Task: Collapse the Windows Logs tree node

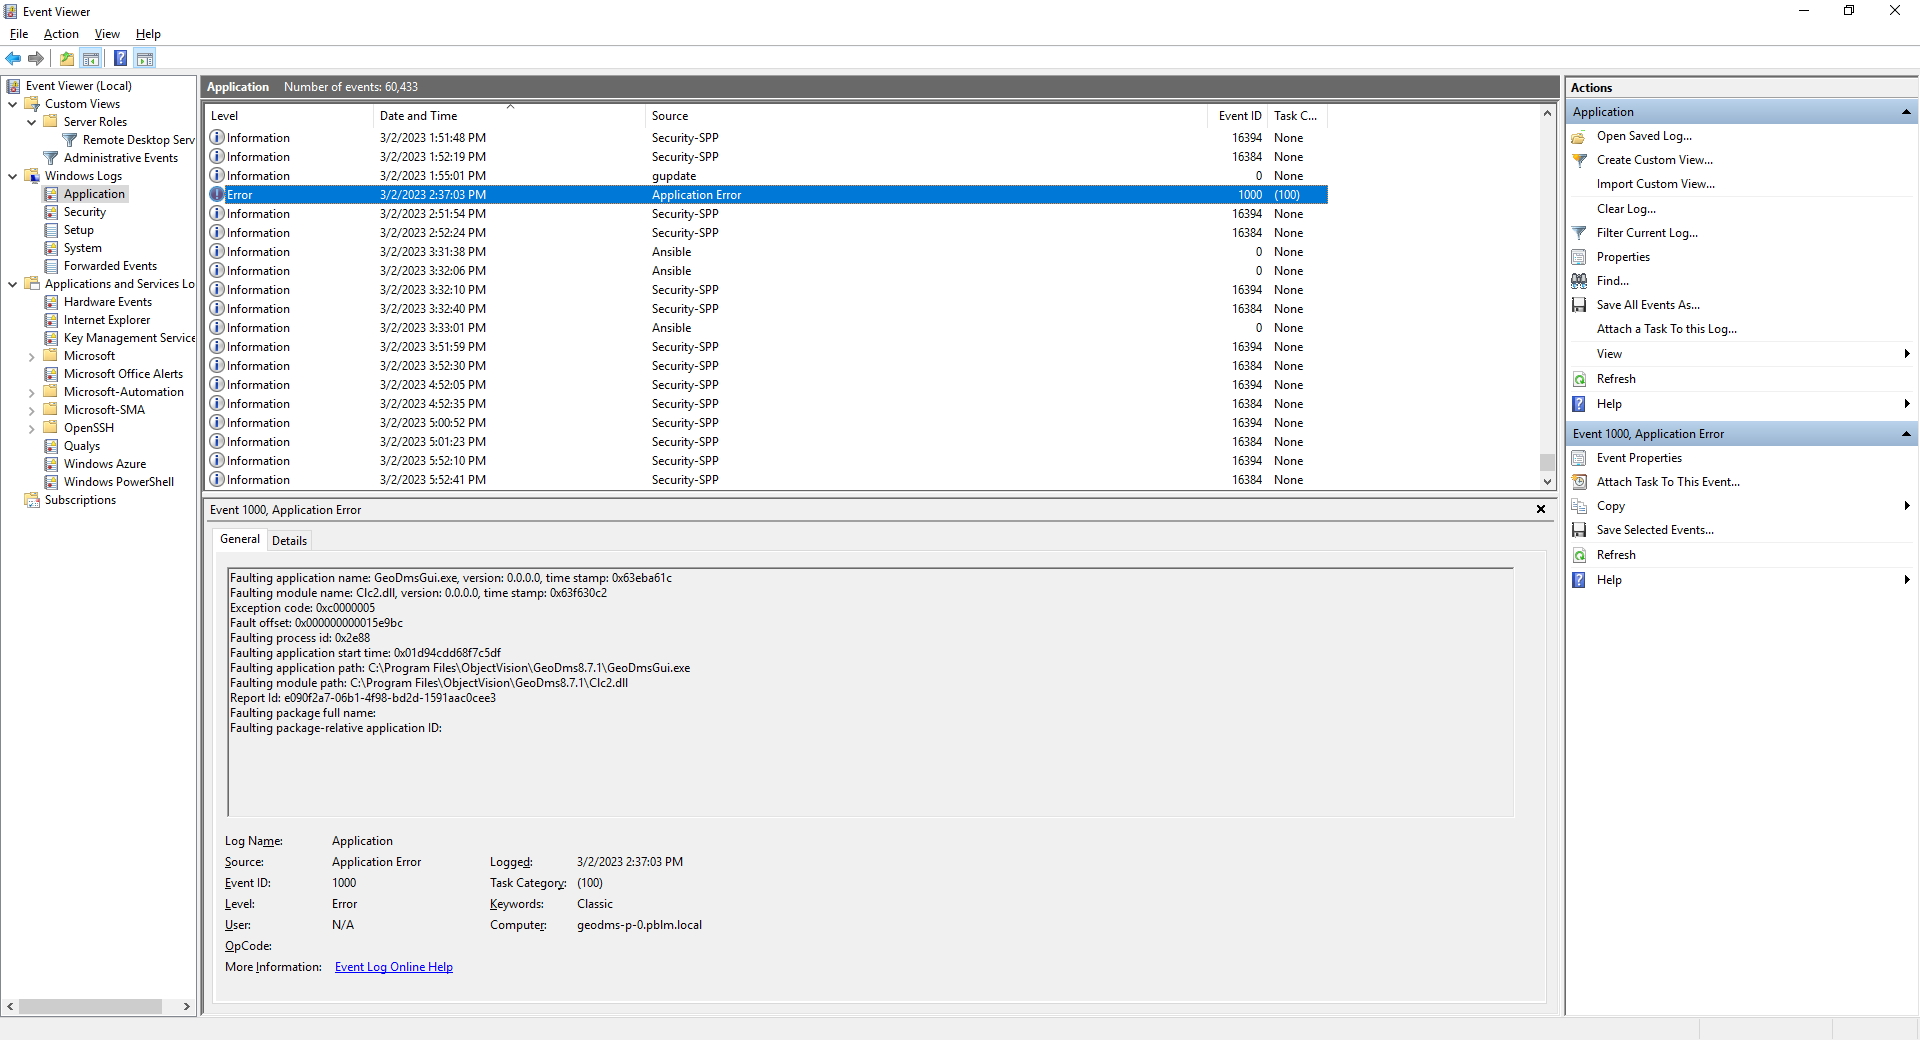Action: tap(11, 175)
